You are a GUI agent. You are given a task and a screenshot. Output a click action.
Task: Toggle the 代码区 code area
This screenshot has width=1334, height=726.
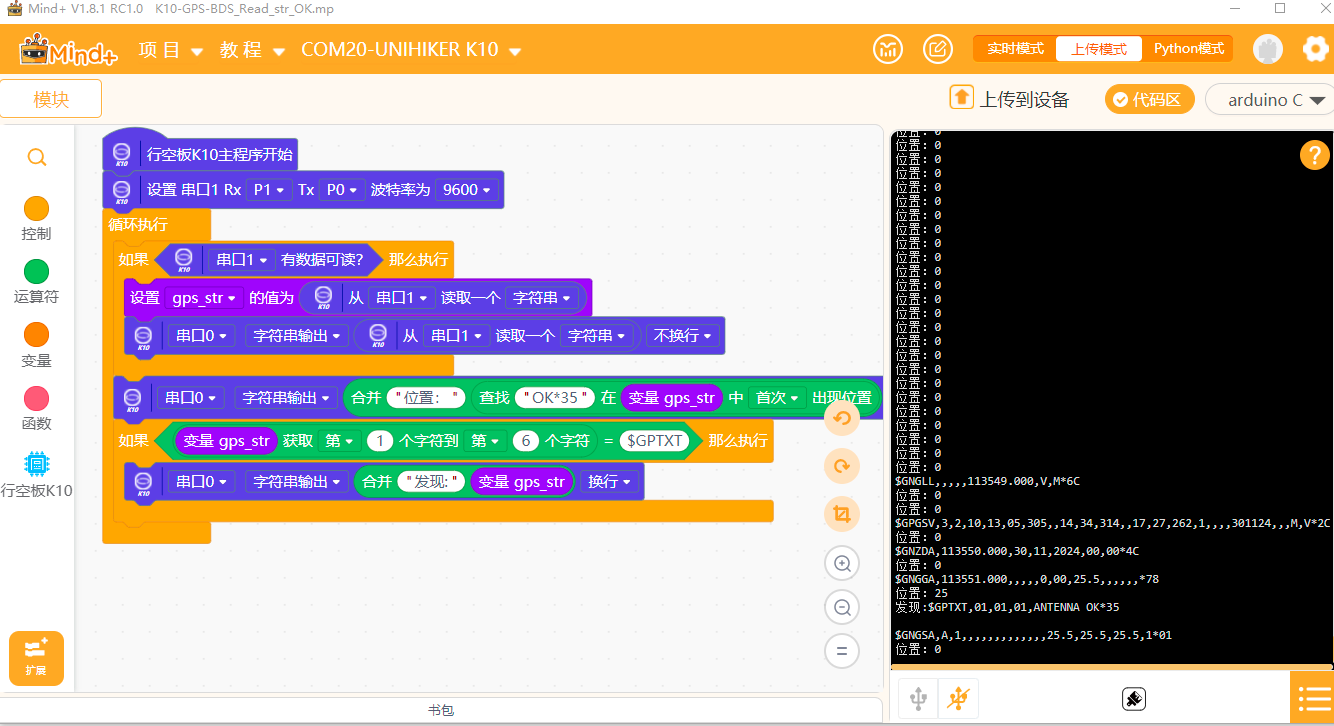[1148, 100]
